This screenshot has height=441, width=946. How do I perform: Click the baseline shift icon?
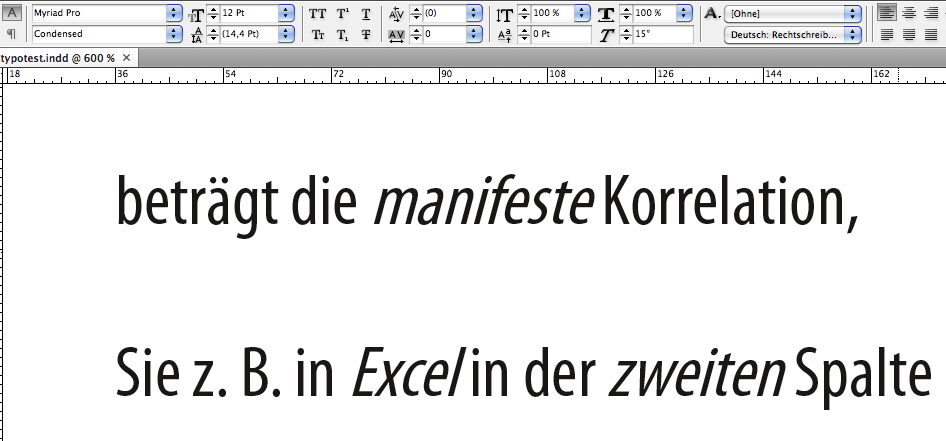pos(504,36)
